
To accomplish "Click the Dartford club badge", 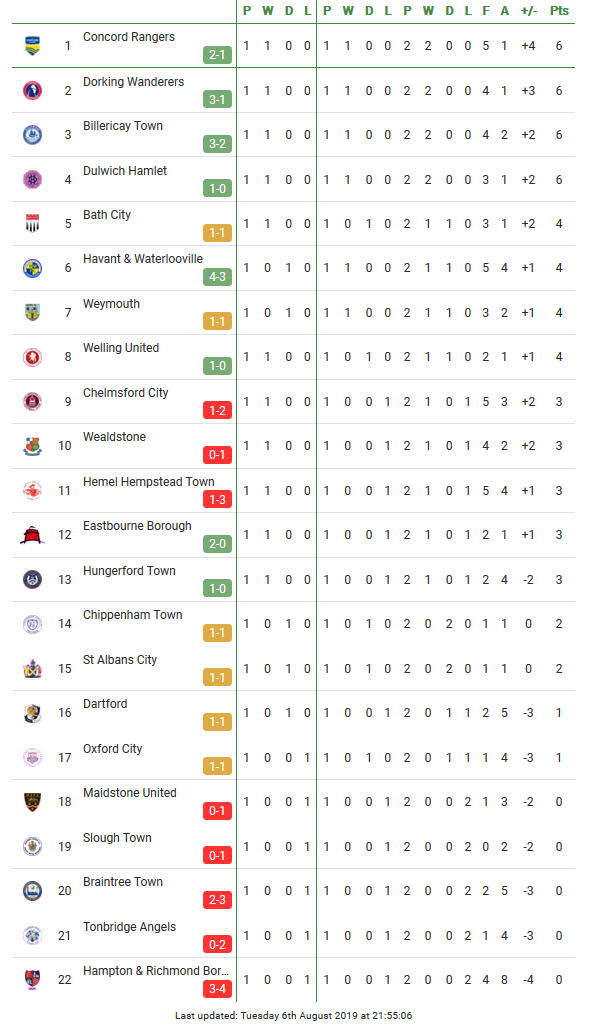I will click(x=32, y=713).
